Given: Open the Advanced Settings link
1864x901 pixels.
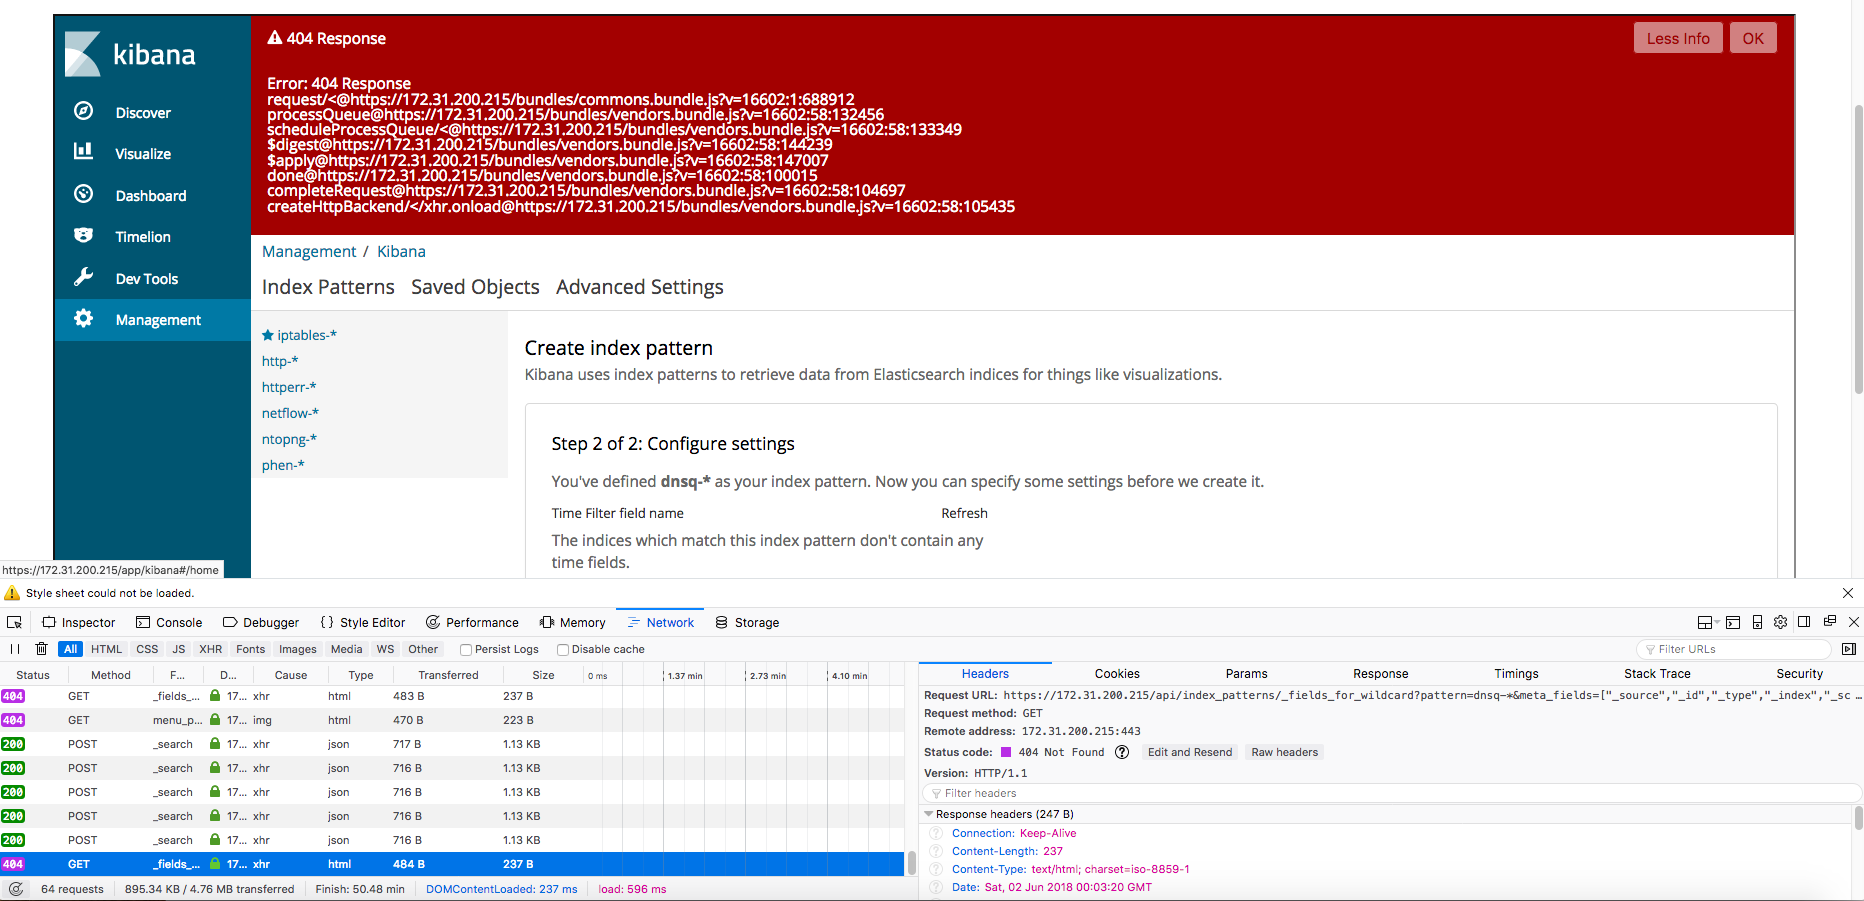Looking at the screenshot, I should pyautogui.click(x=640, y=287).
